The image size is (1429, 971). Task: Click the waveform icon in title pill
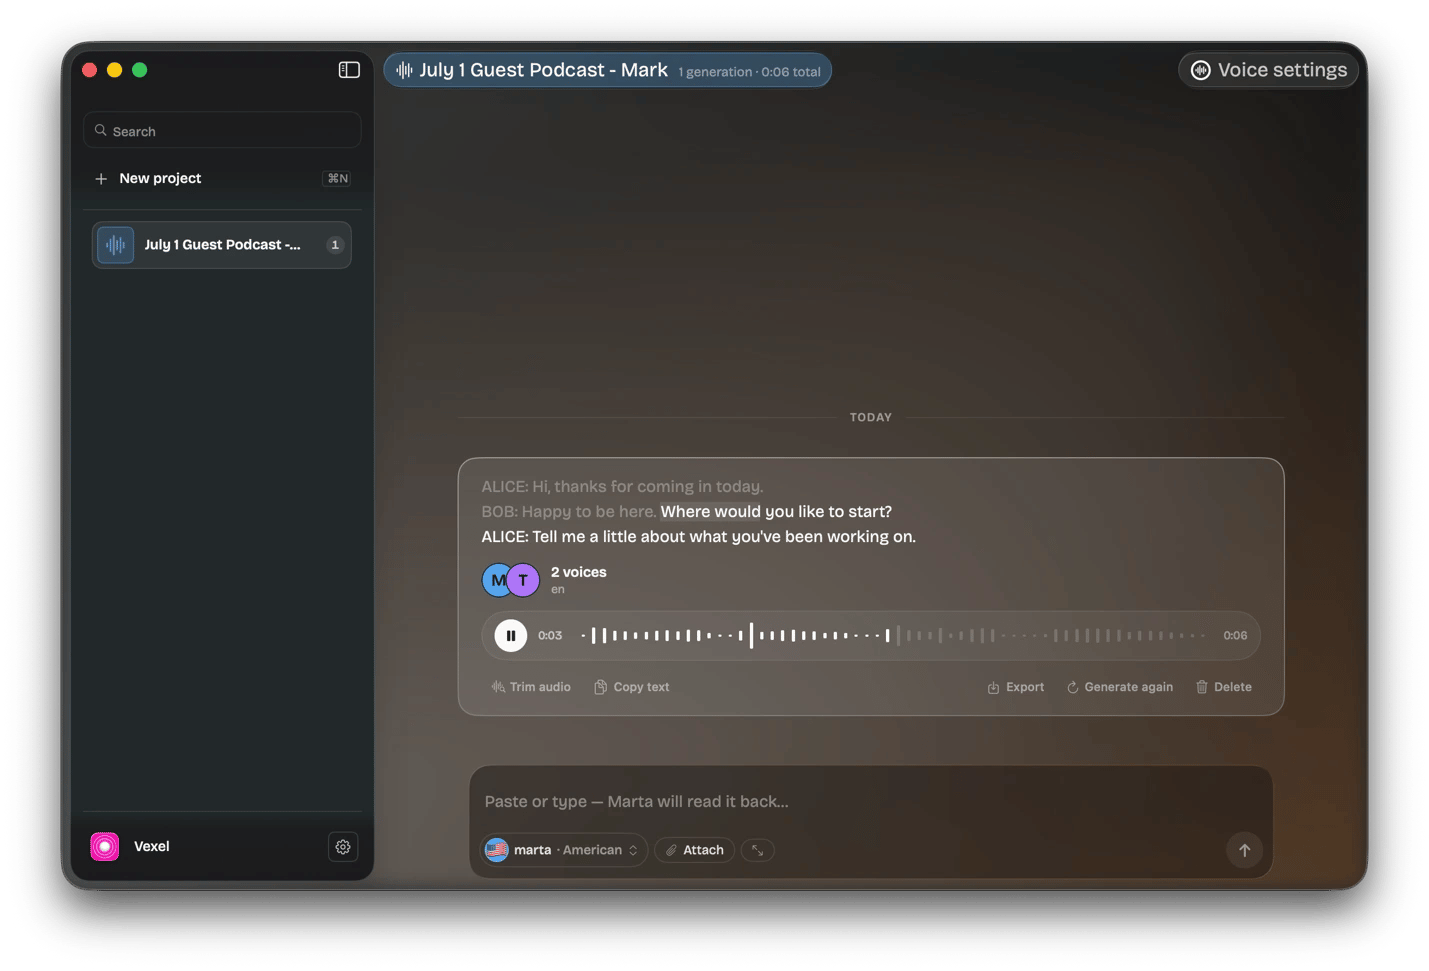click(404, 70)
